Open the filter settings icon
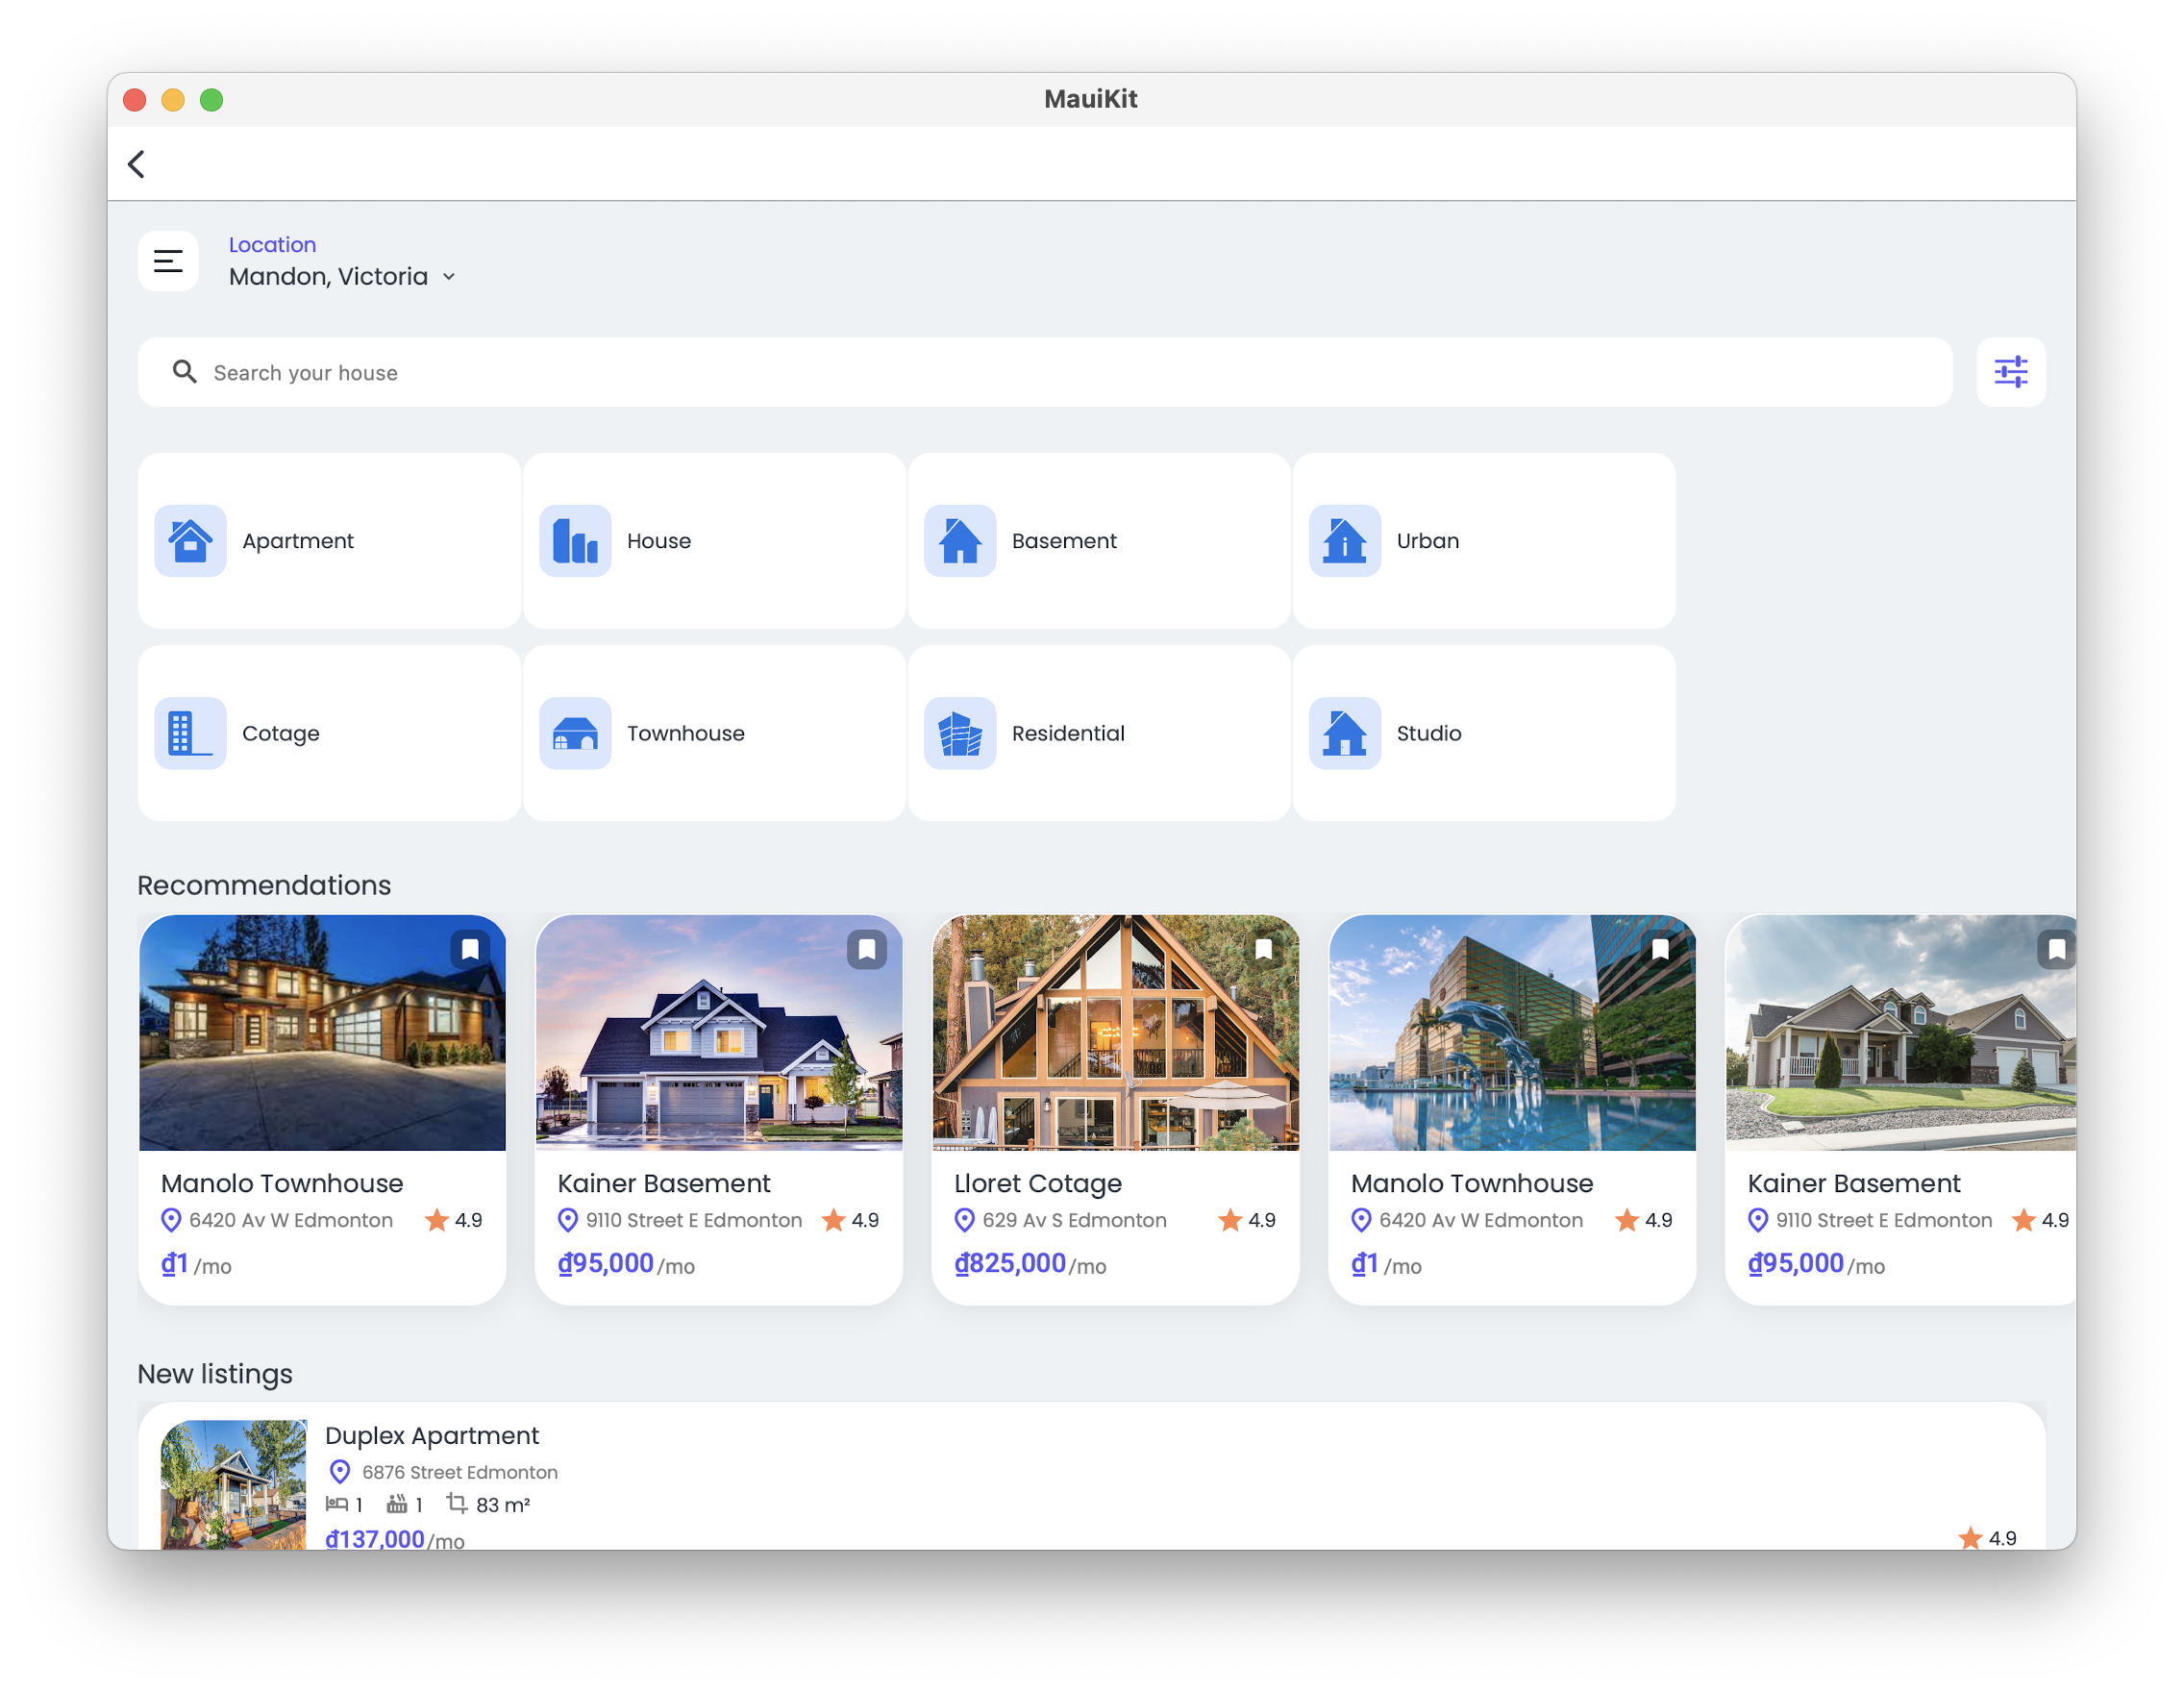Screen dimensions: 2184x1692 click(2010, 372)
